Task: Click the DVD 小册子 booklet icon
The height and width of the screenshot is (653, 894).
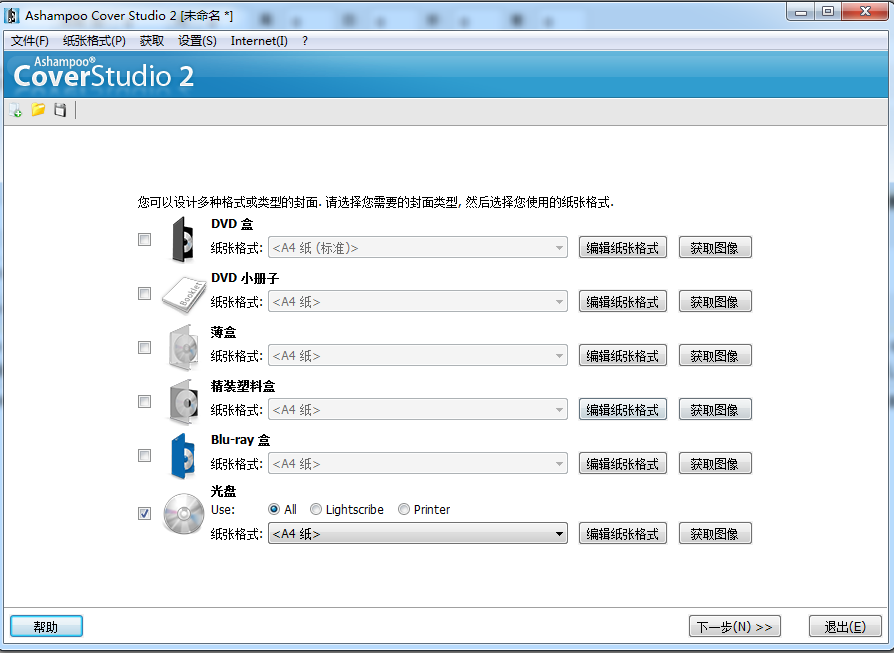Action: 183,294
